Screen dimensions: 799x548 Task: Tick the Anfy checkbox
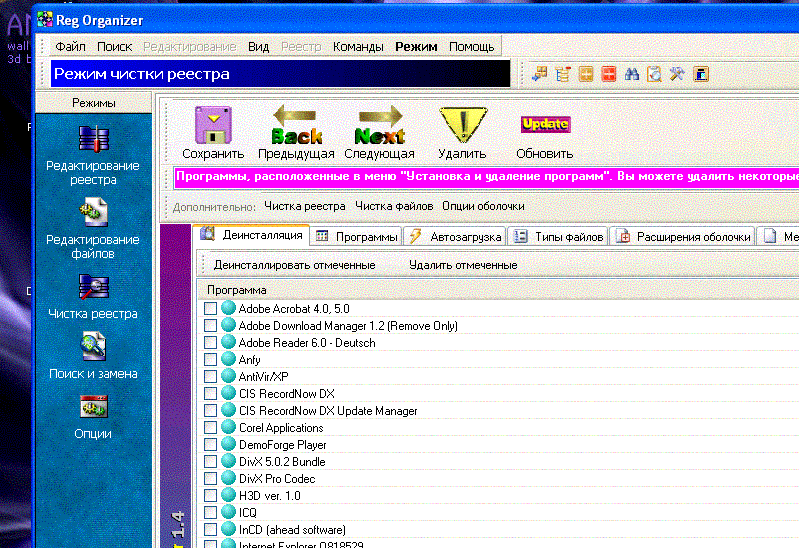(210, 359)
